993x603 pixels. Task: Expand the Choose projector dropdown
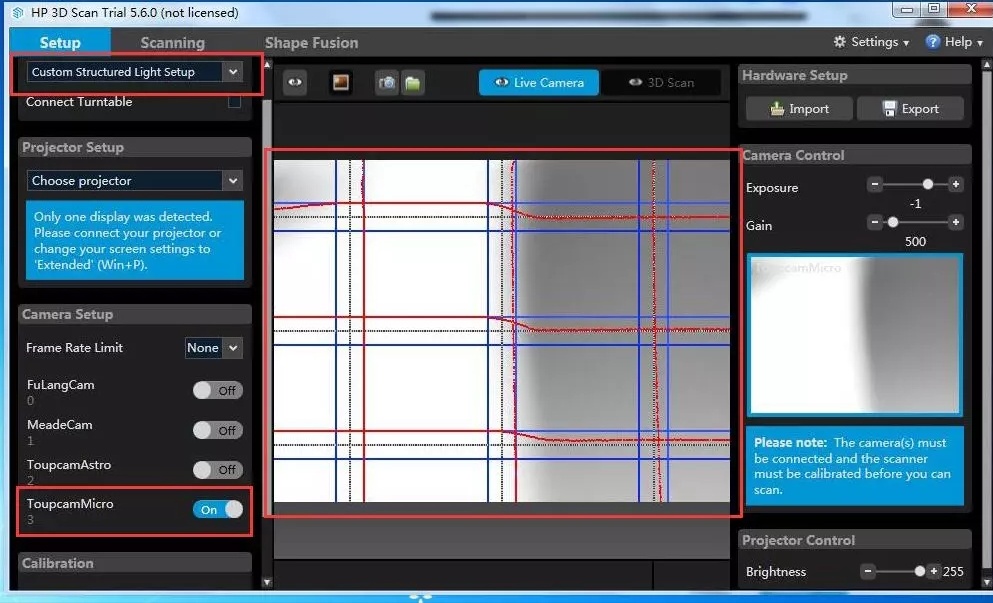click(x=134, y=181)
